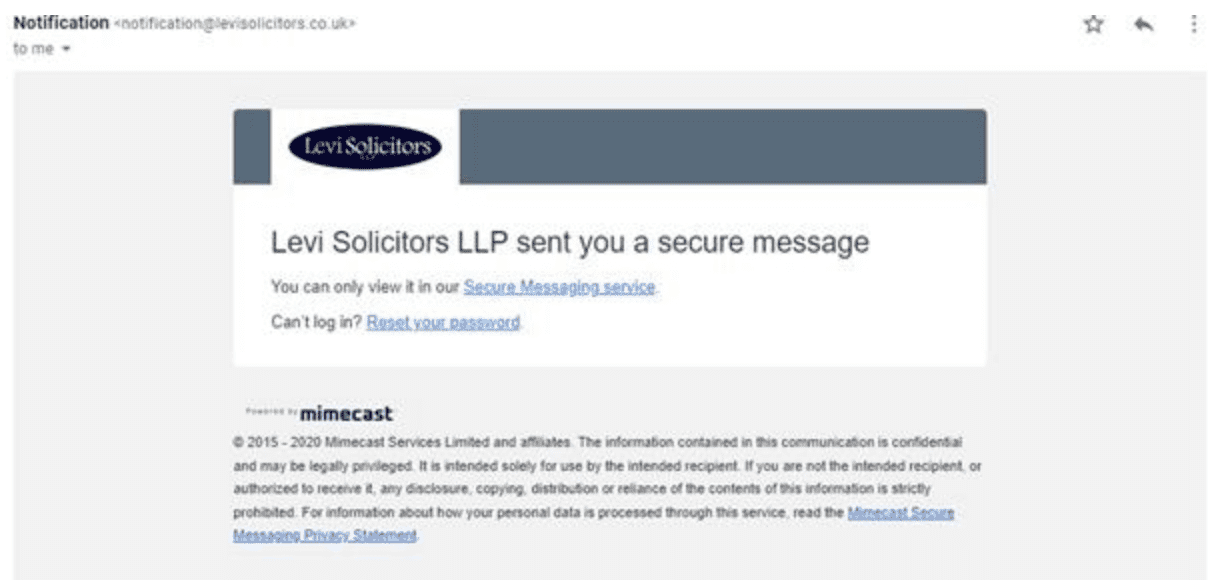The image size is (1208, 580).
Task: Open the three-dot more options menu
Action: point(1194,26)
